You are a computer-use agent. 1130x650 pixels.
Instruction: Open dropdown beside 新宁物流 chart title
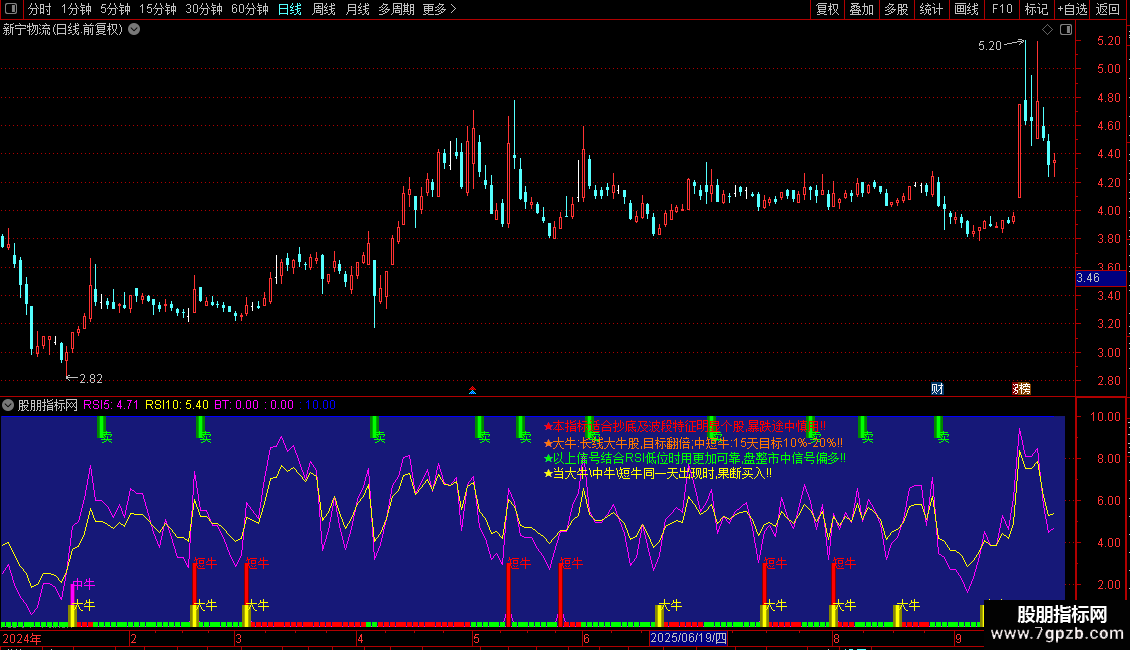tap(134, 30)
